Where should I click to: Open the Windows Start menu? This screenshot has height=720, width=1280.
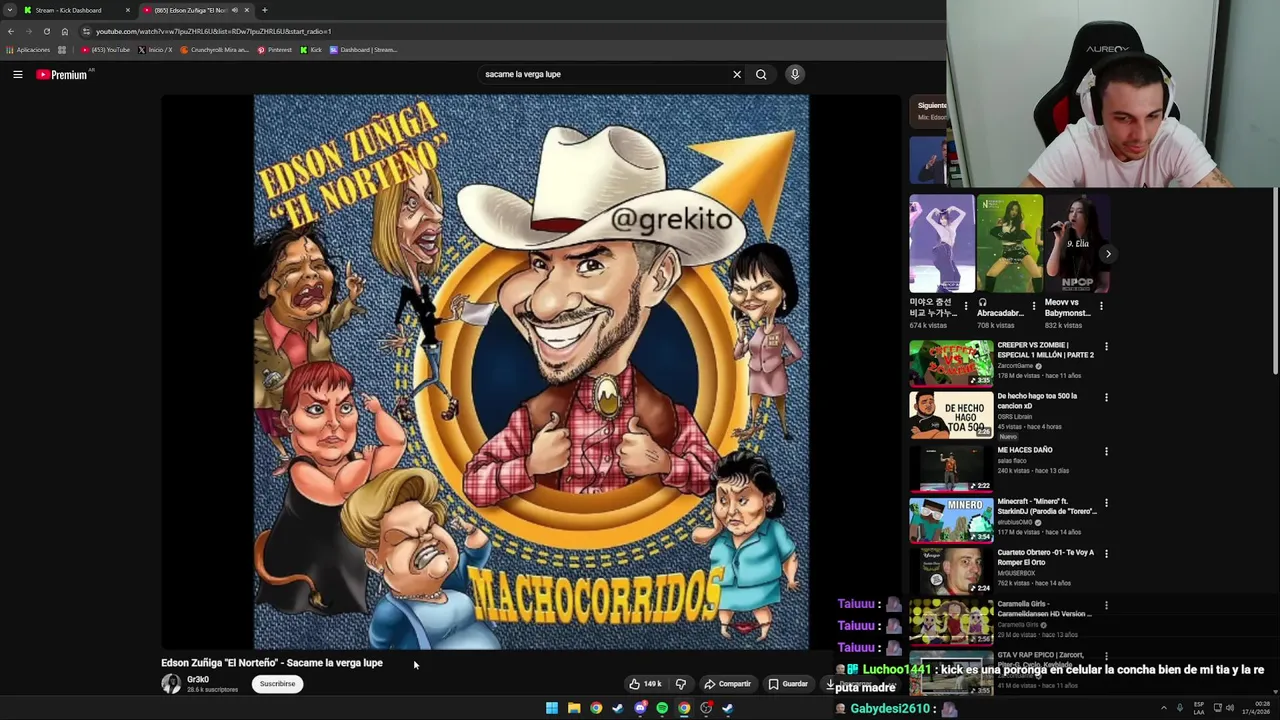coord(552,708)
